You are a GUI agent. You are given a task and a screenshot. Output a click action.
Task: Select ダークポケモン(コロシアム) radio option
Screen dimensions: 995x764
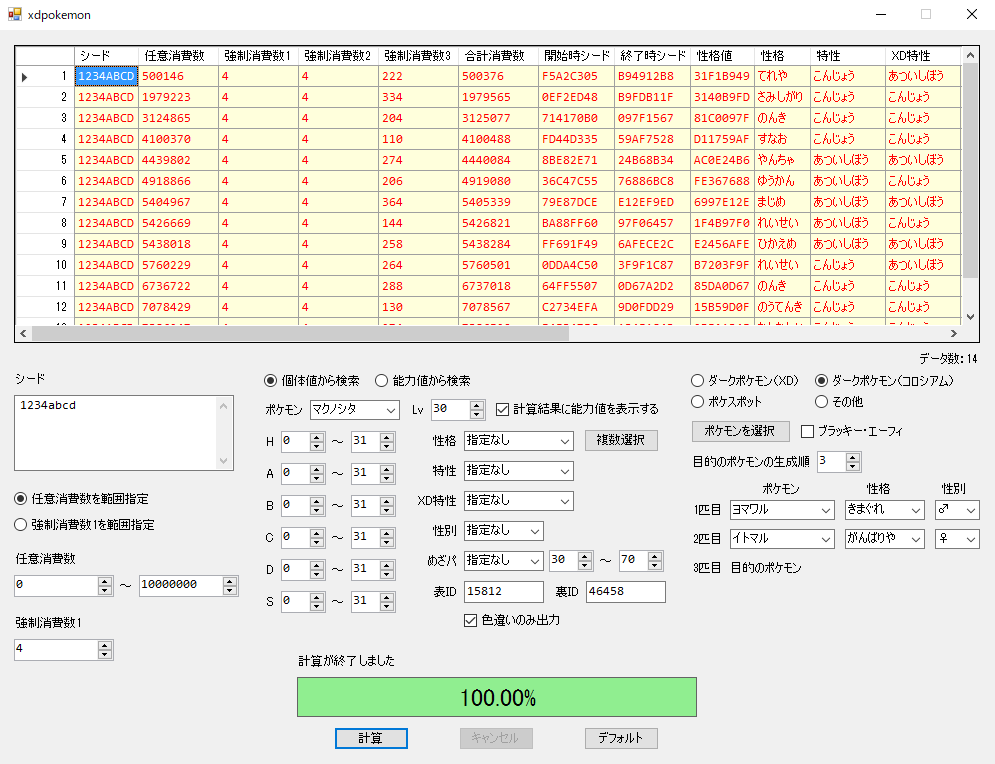coord(884,381)
